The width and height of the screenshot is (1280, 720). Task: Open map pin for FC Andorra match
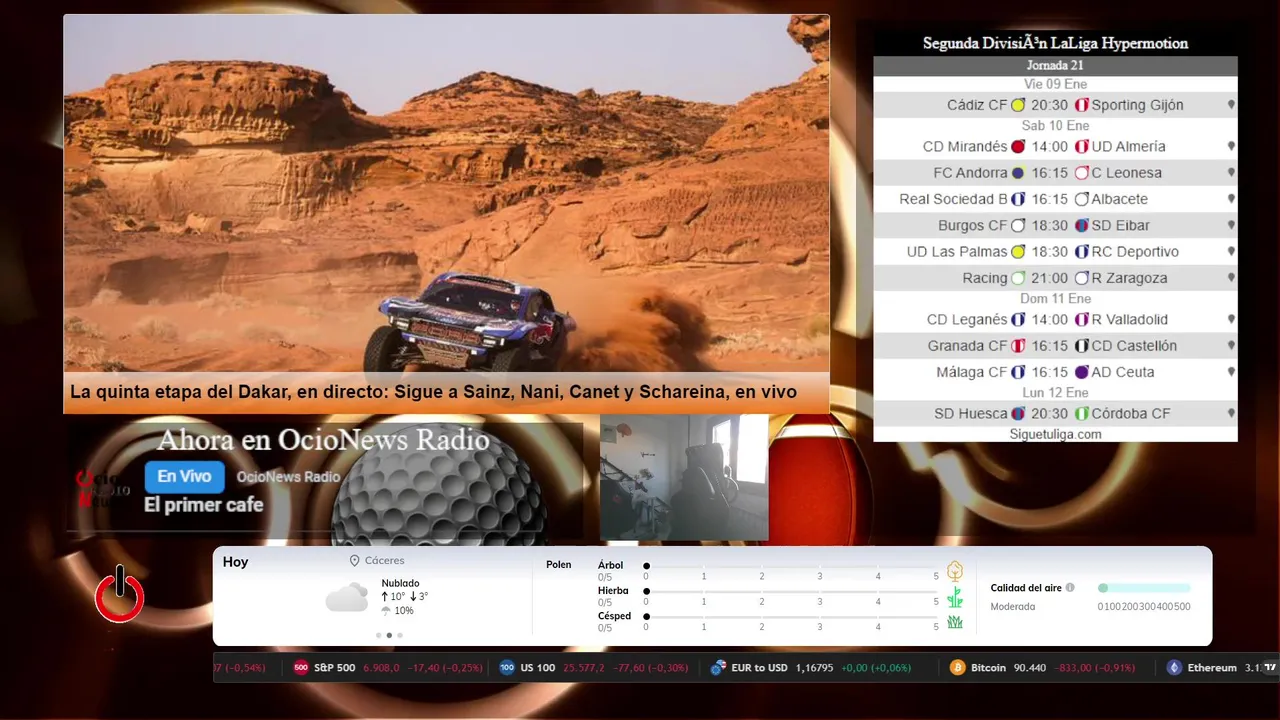tap(1231, 173)
